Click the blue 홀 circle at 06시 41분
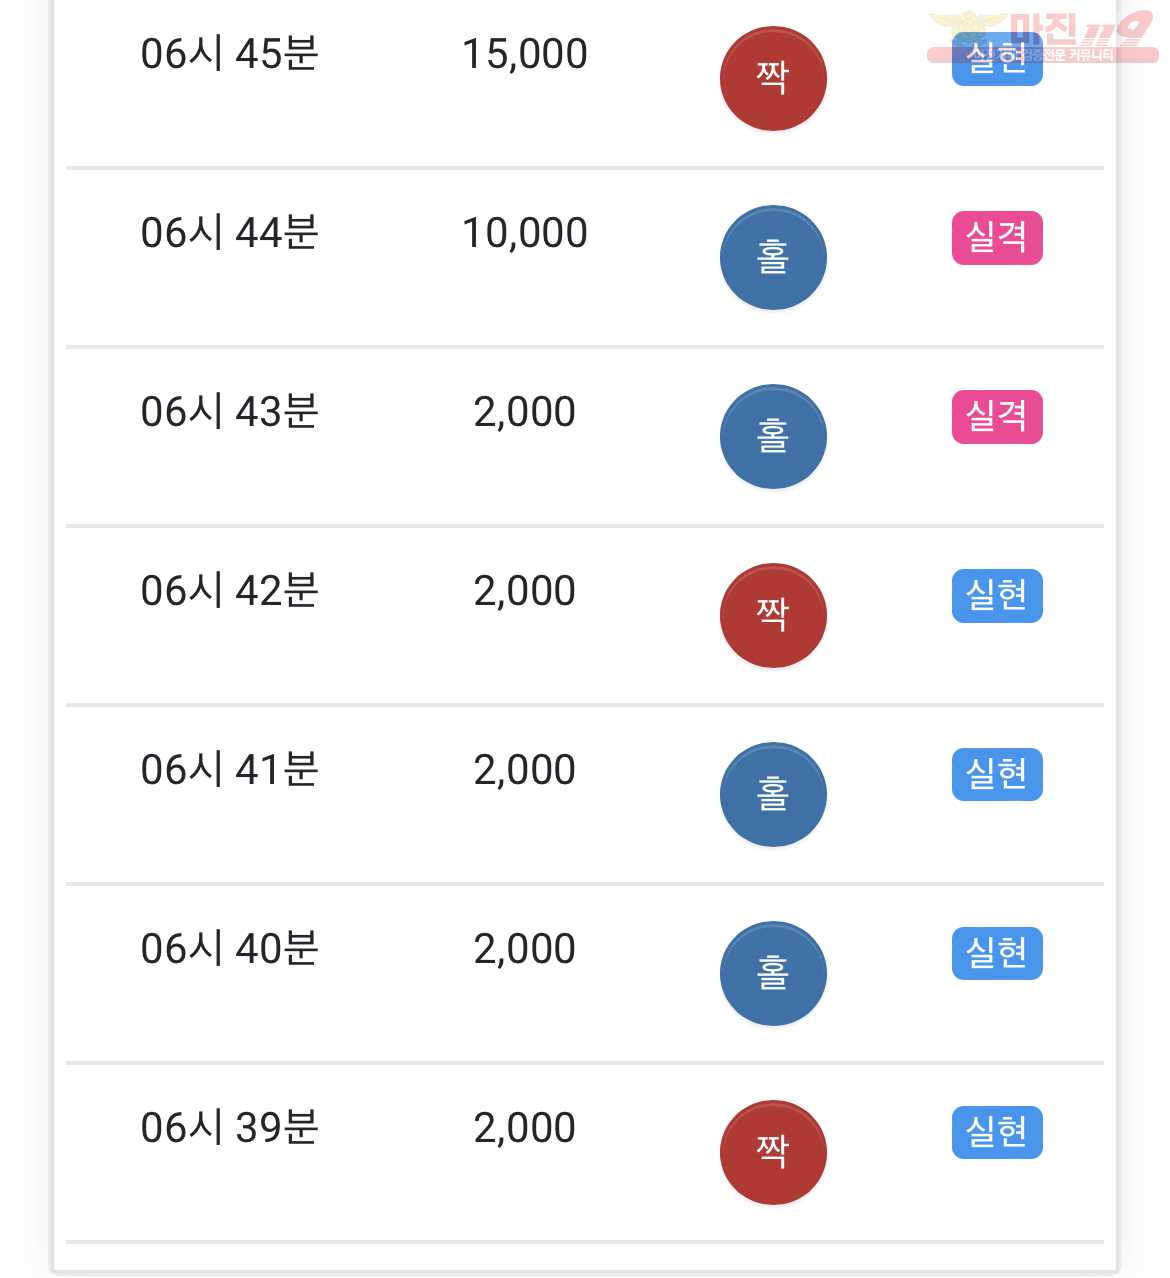The width and height of the screenshot is (1170, 1278). pos(773,795)
